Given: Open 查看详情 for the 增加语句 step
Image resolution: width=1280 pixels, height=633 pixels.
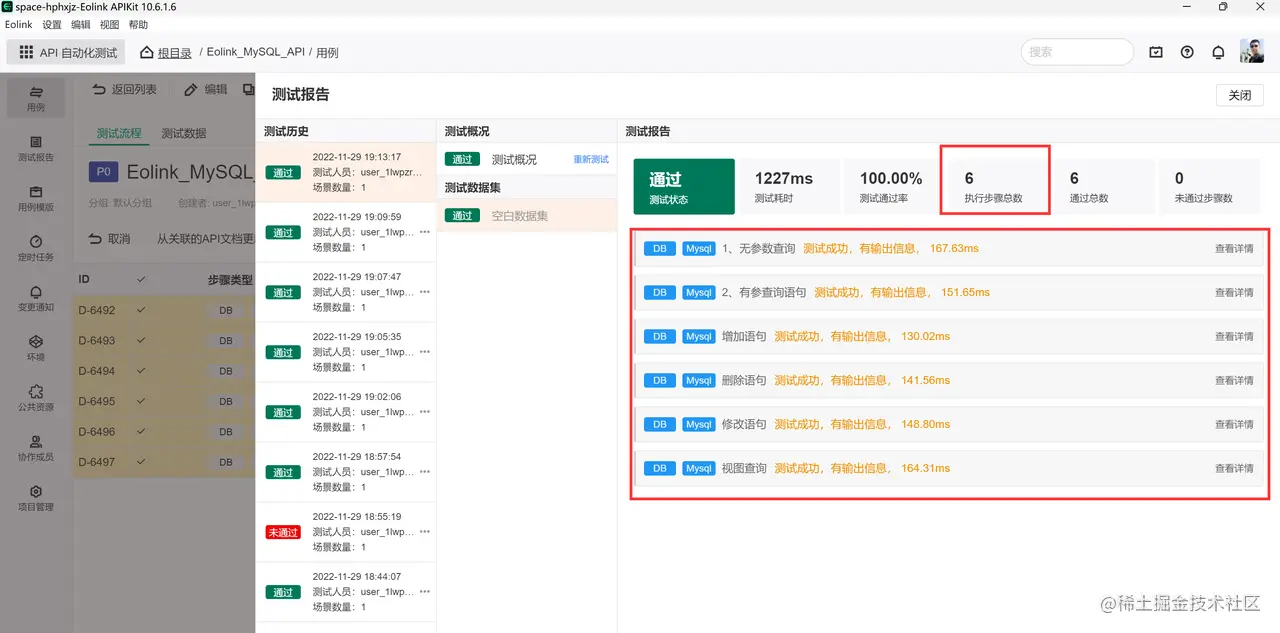Looking at the screenshot, I should 1234,336.
